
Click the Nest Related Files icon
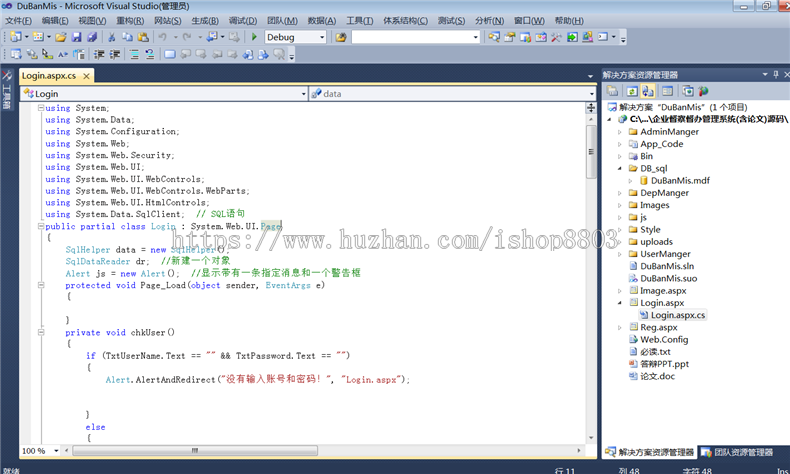point(648,91)
